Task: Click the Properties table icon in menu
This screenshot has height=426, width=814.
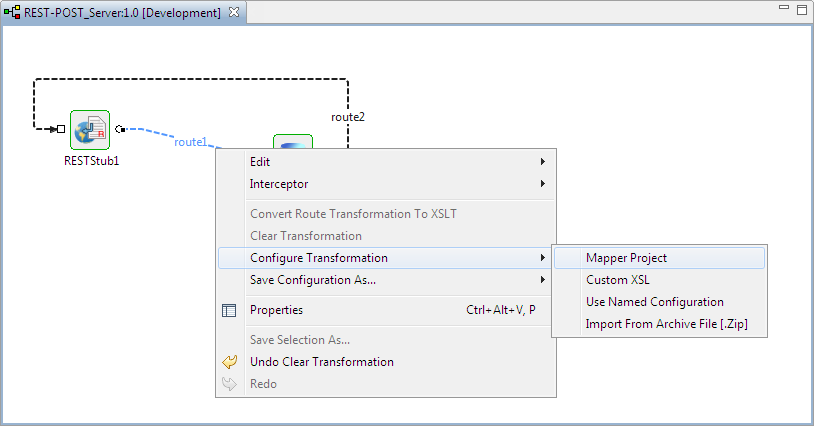Action: point(229,310)
